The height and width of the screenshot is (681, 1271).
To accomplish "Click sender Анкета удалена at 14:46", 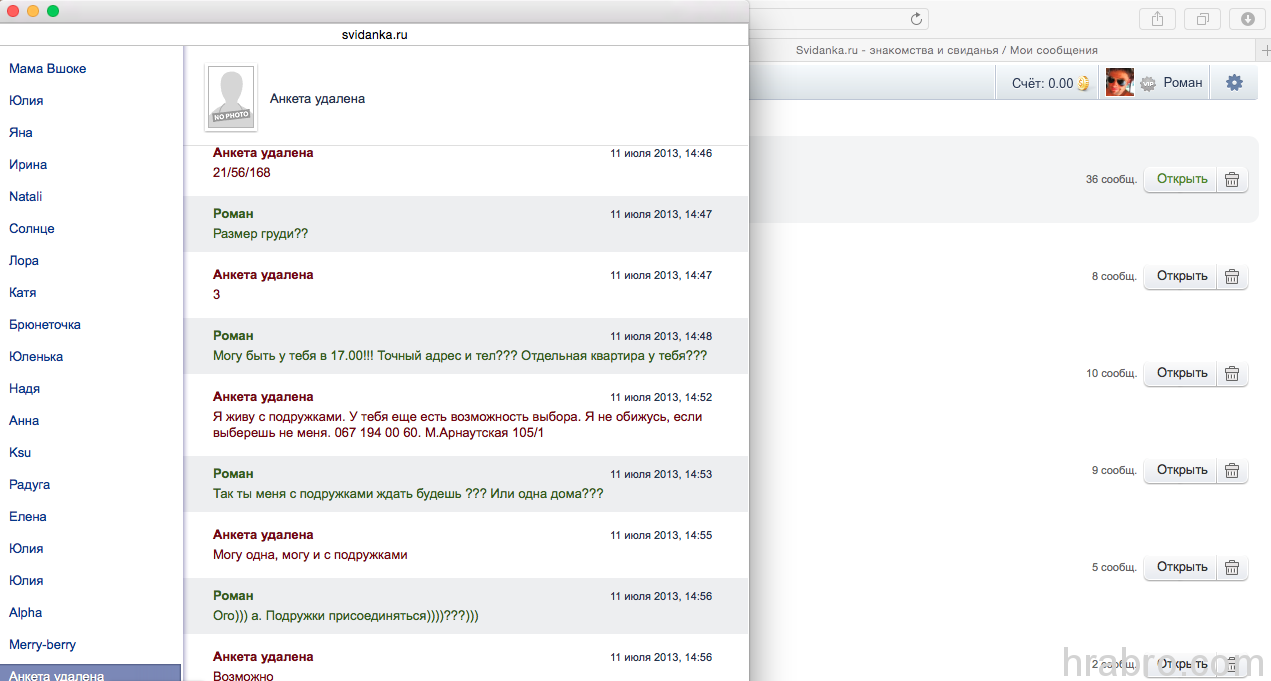I will 263,153.
